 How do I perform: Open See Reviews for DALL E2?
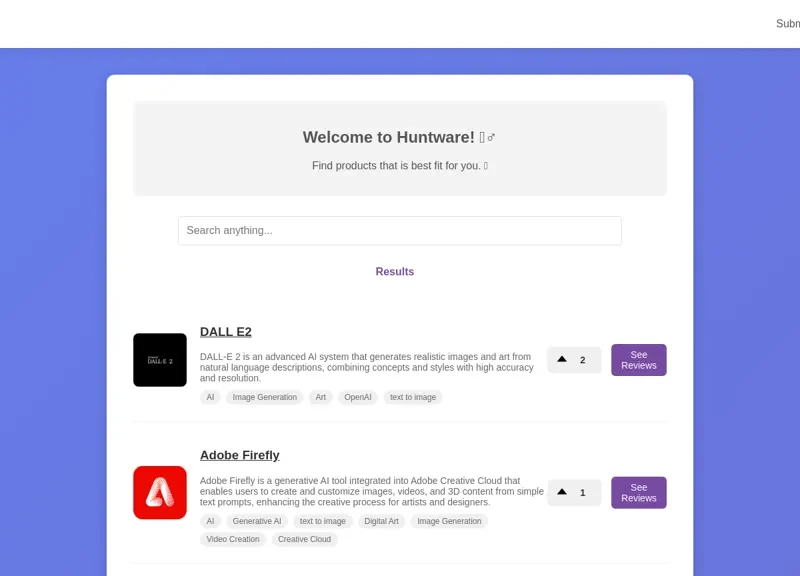(638, 359)
